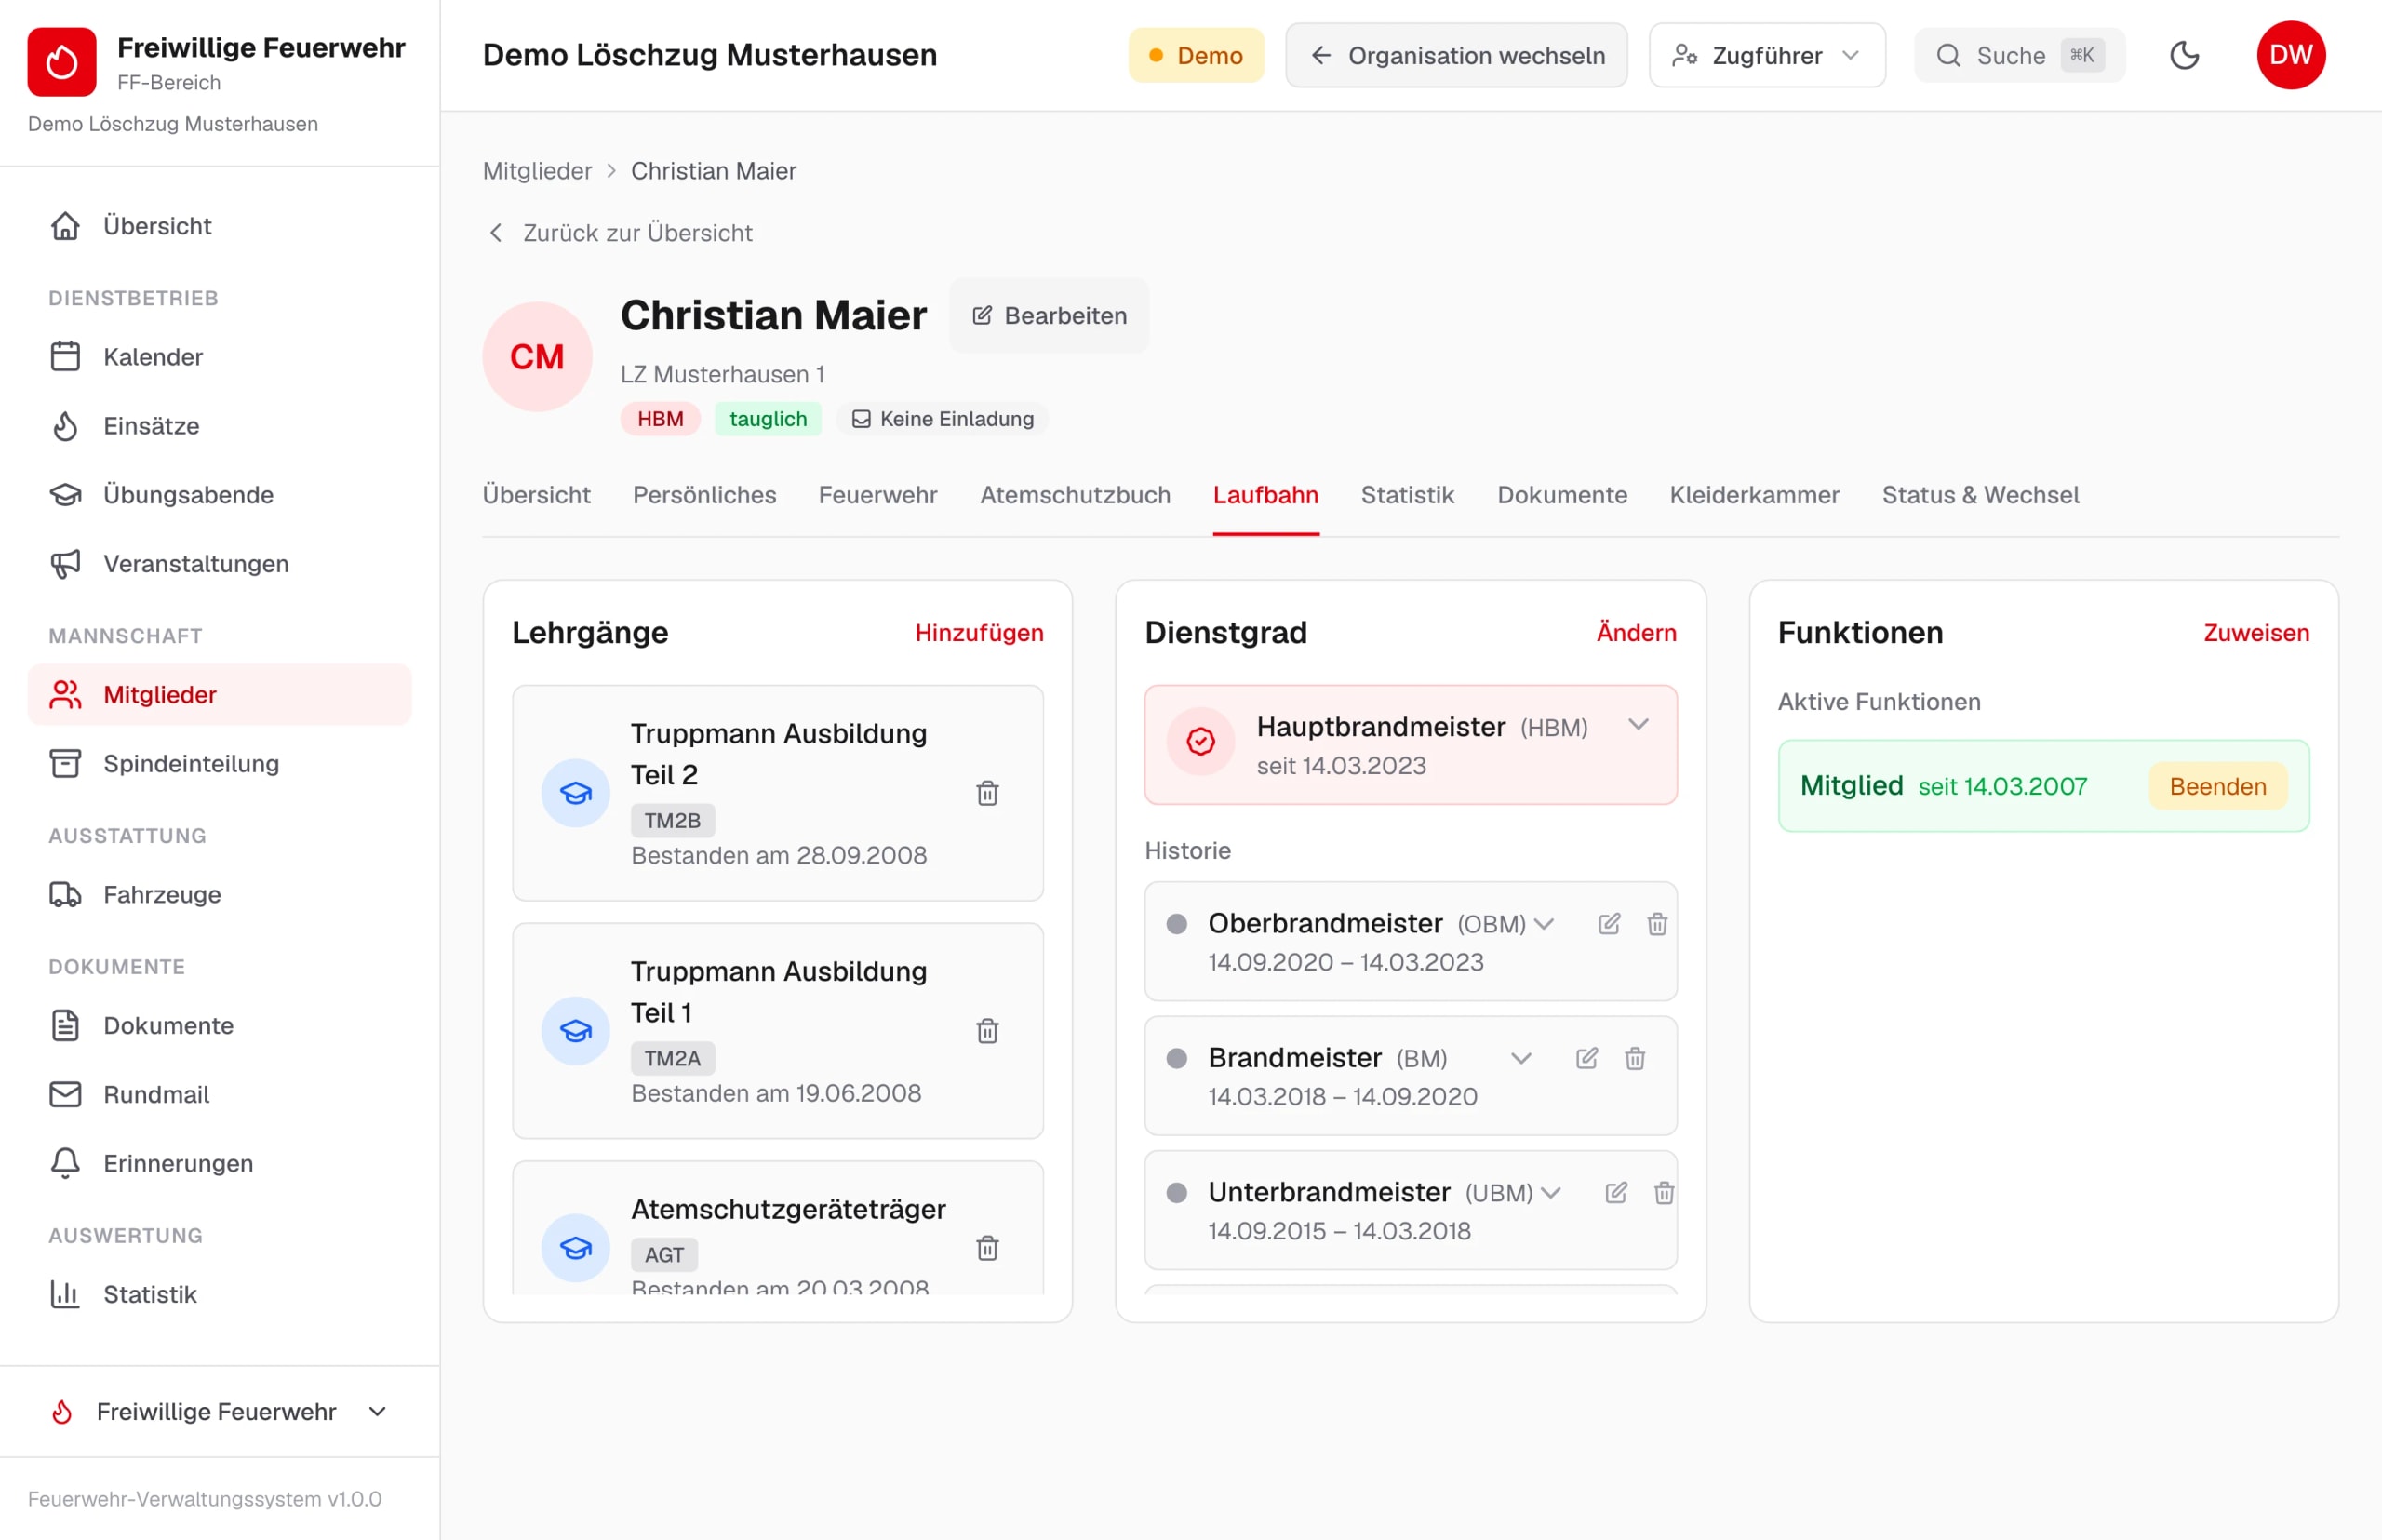
Task: Switch to the Atemschutzbuch tab
Action: coord(1075,495)
